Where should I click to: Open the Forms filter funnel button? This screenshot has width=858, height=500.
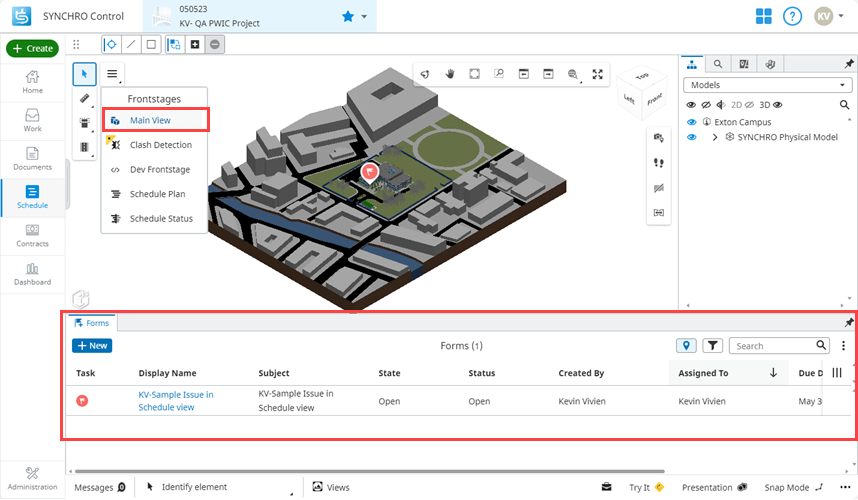click(x=712, y=346)
